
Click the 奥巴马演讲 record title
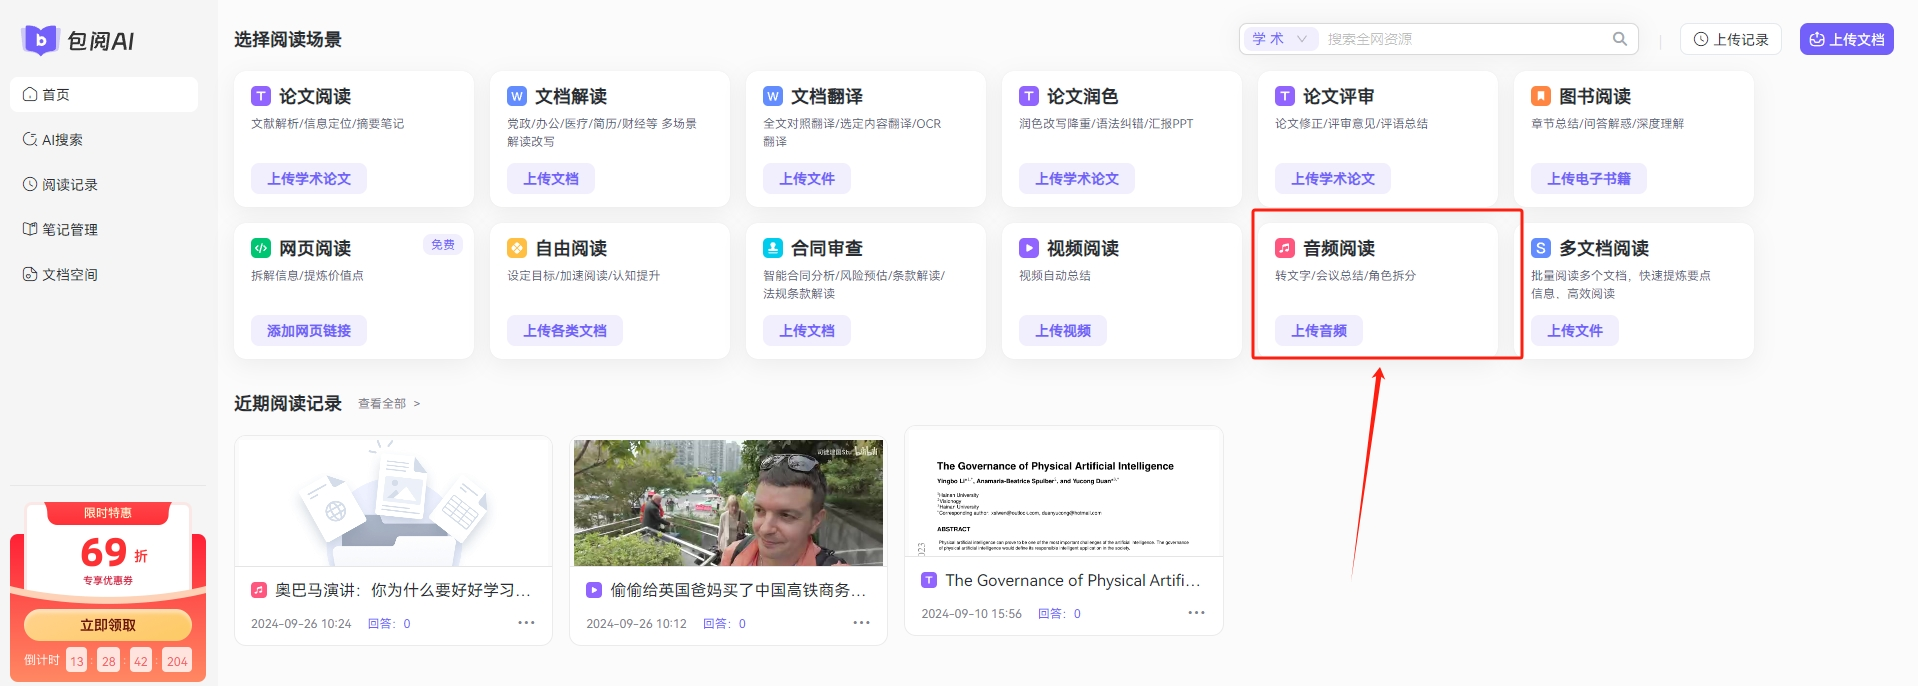tap(403, 590)
